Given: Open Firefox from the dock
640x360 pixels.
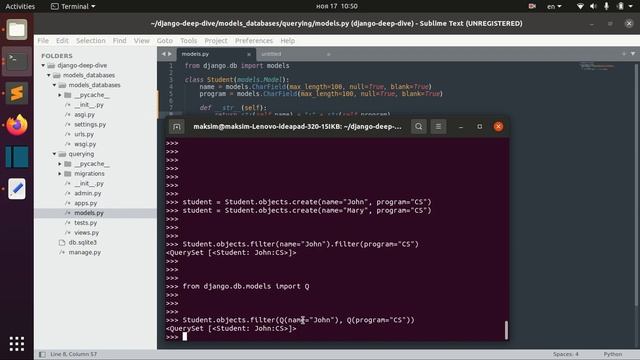Looking at the screenshot, I should tap(17, 125).
